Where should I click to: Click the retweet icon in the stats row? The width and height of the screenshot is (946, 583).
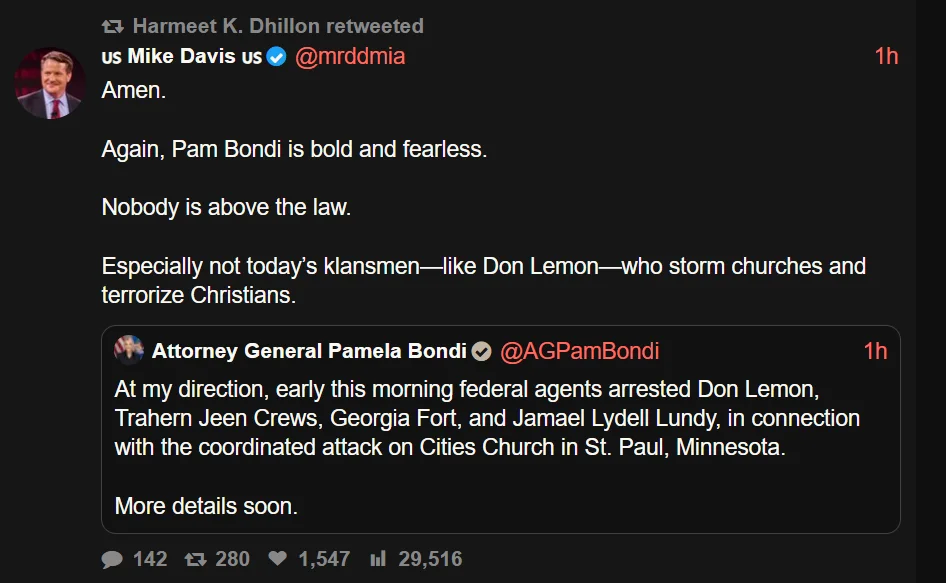(196, 559)
